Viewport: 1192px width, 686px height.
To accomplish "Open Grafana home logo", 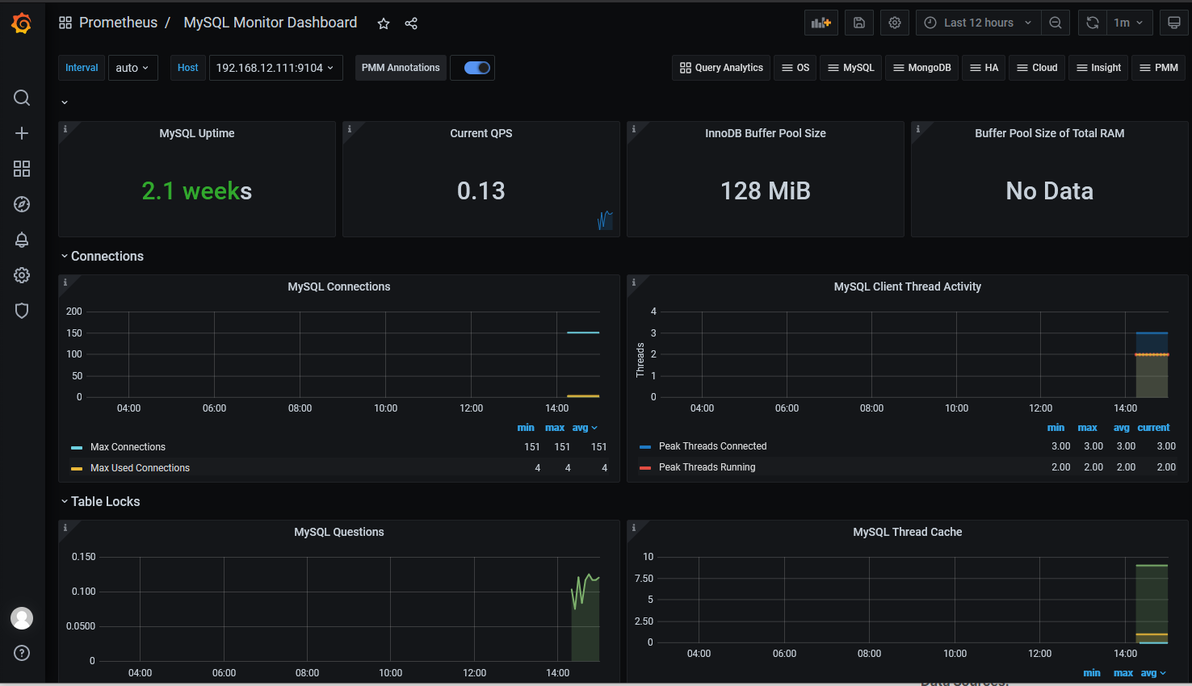I will coord(21,24).
